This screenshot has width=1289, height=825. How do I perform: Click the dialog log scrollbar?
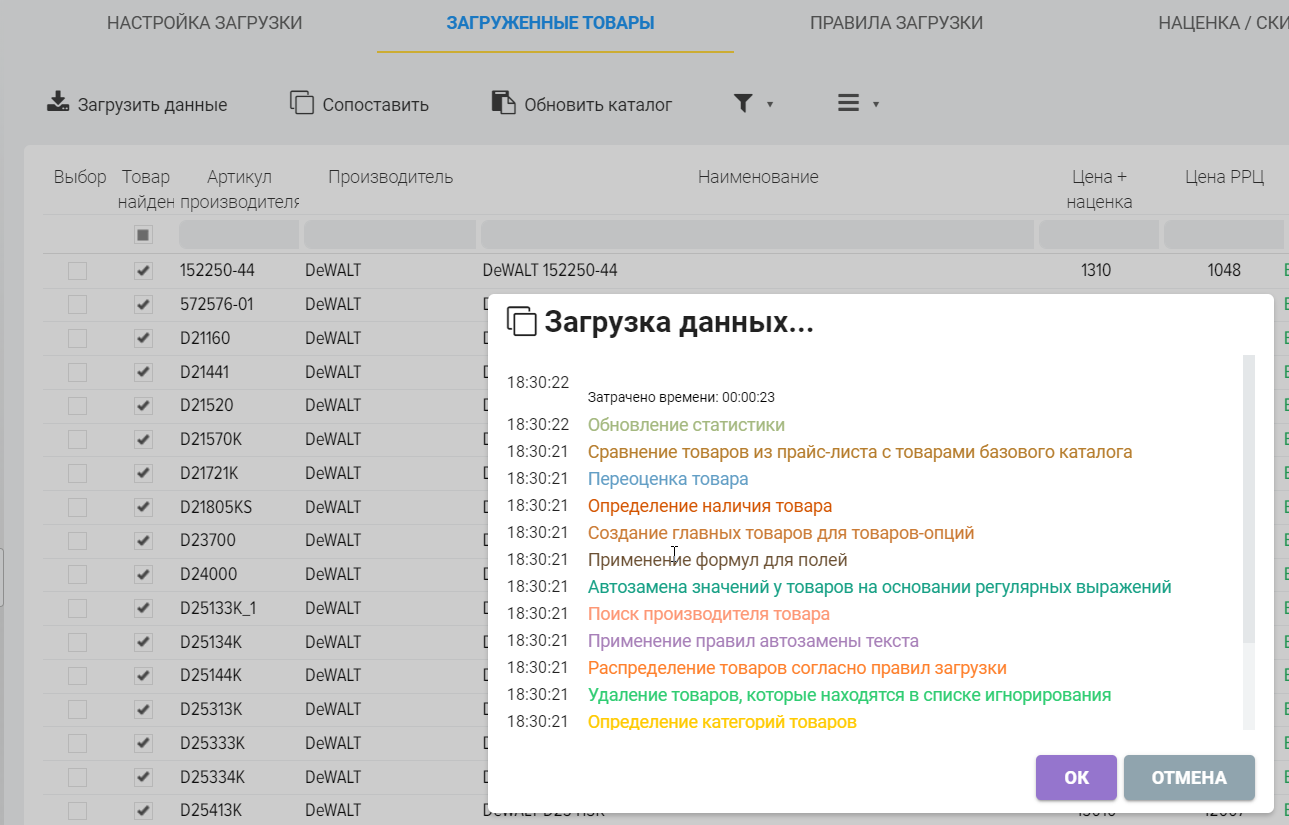[x=1248, y=499]
